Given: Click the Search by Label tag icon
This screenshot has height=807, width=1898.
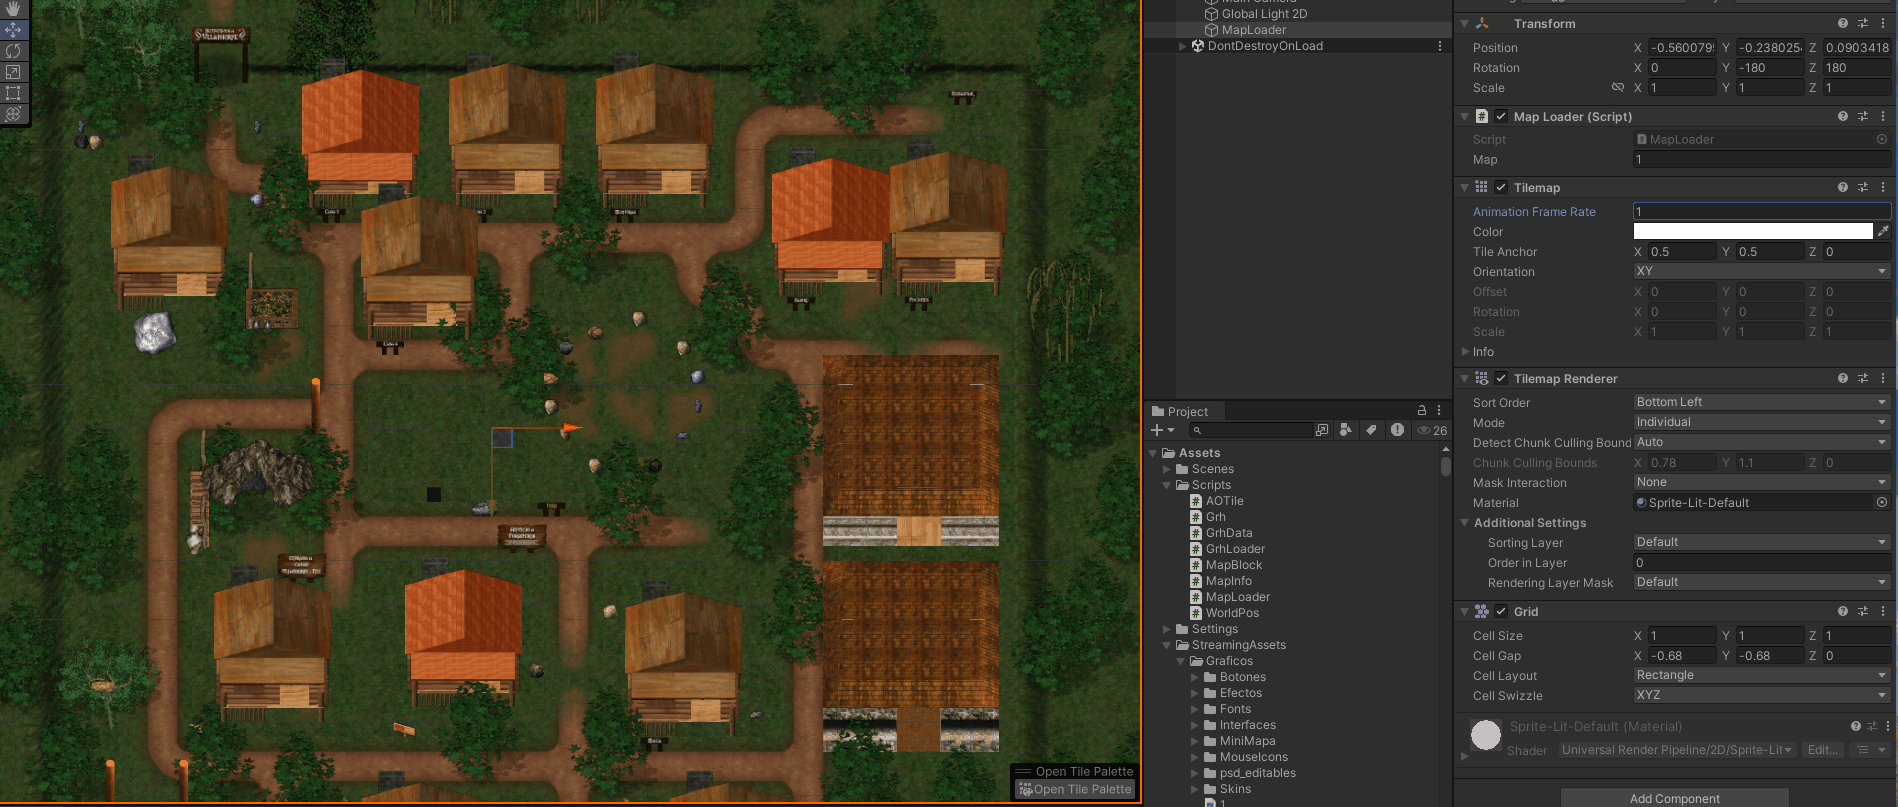Looking at the screenshot, I should (x=1371, y=430).
